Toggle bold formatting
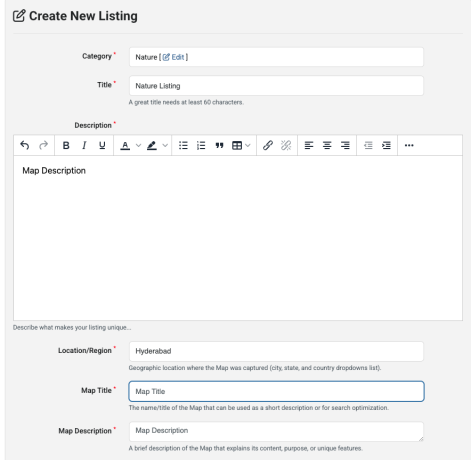The width and height of the screenshot is (471, 460). pyautogui.click(x=66, y=145)
